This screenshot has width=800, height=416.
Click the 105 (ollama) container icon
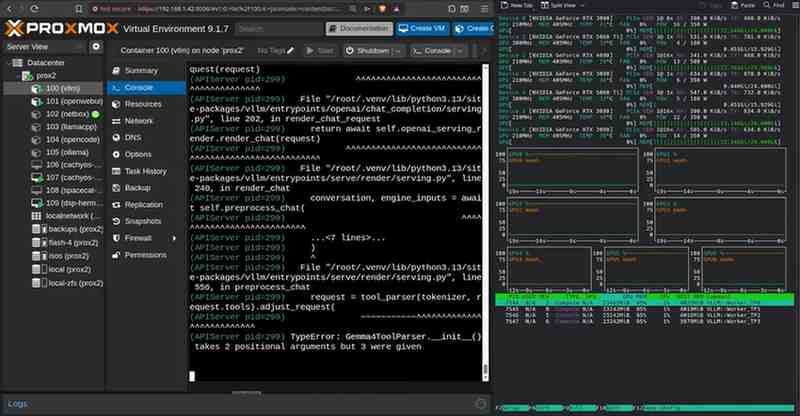coord(36,153)
